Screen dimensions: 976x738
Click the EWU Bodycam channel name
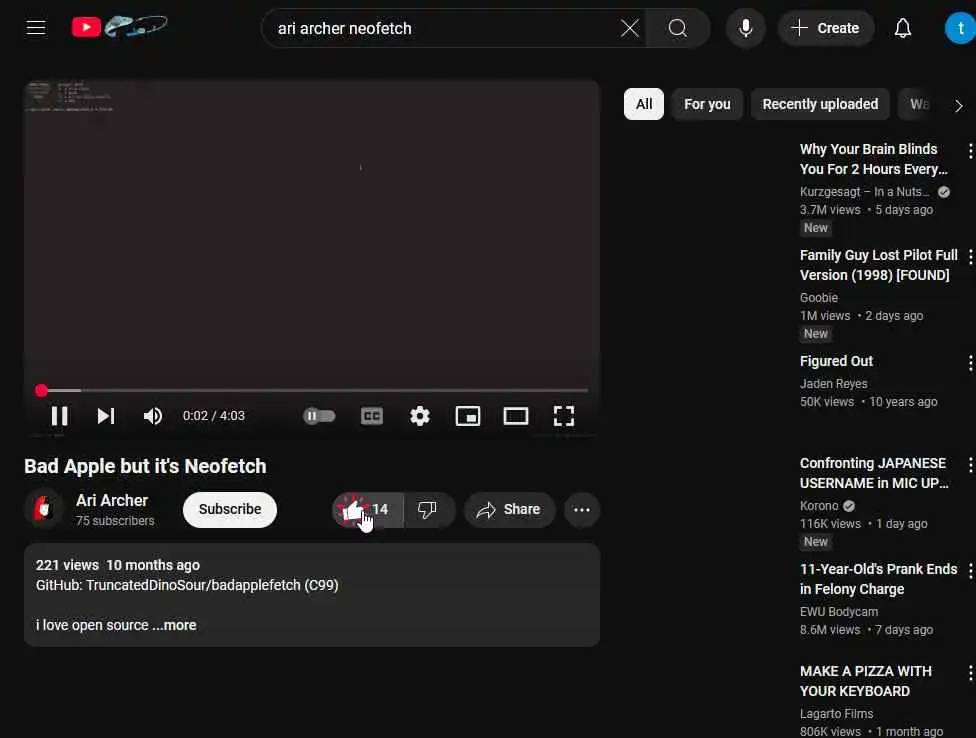(838, 612)
